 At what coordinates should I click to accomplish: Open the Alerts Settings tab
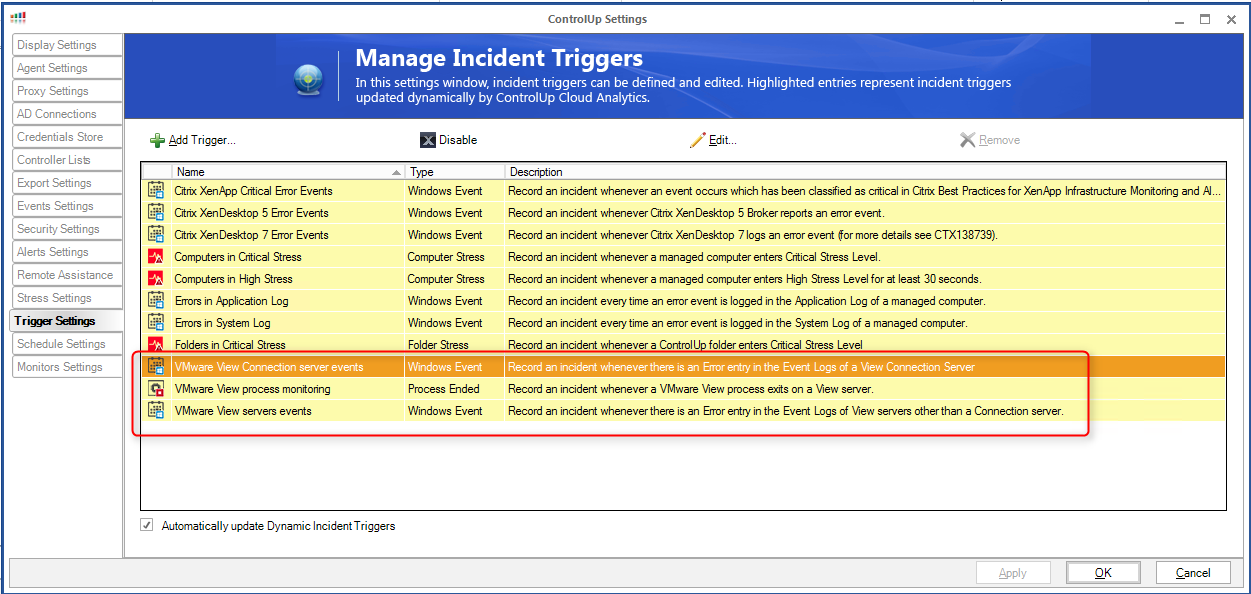(x=67, y=252)
